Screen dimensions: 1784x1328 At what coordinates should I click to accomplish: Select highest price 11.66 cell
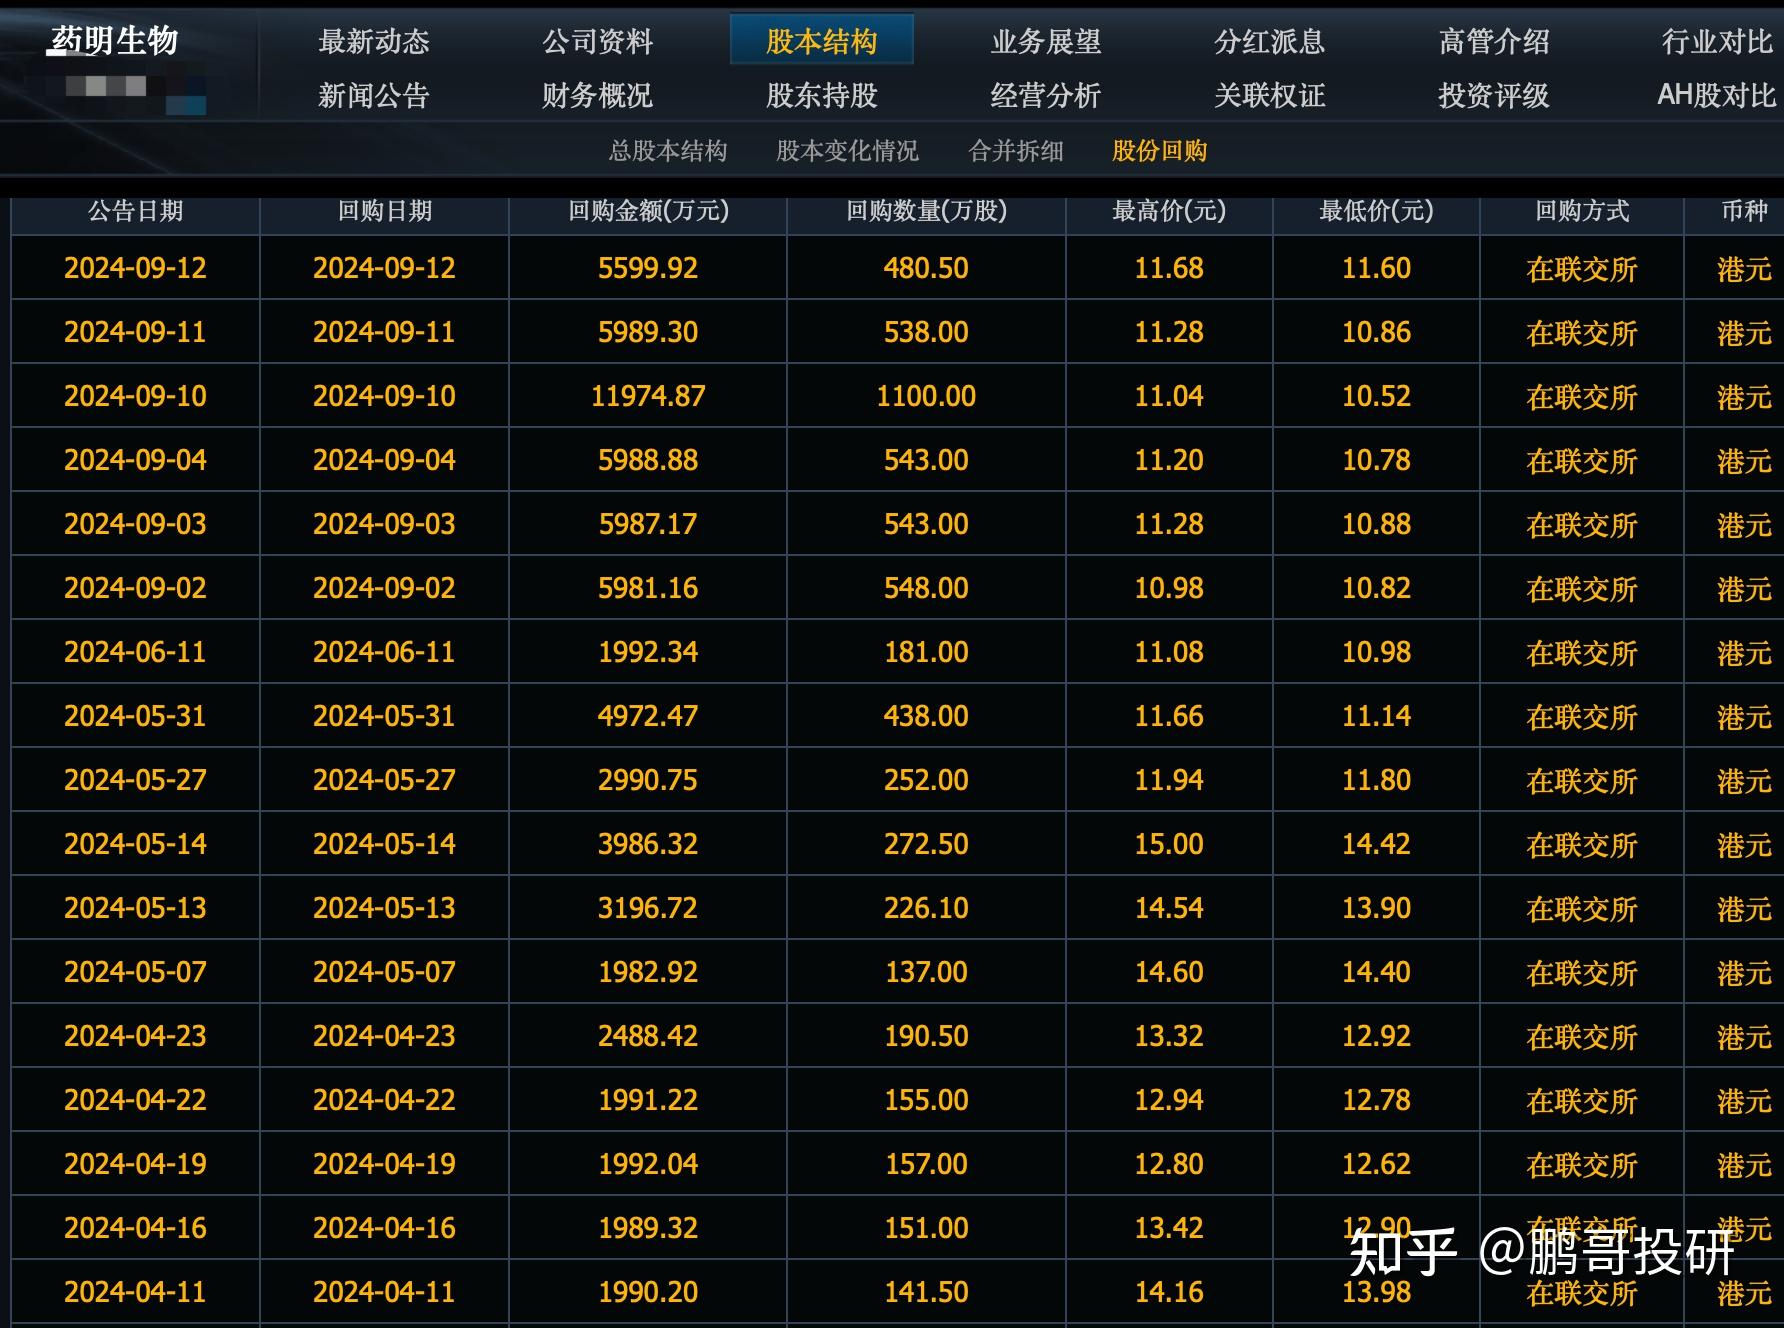(1169, 716)
